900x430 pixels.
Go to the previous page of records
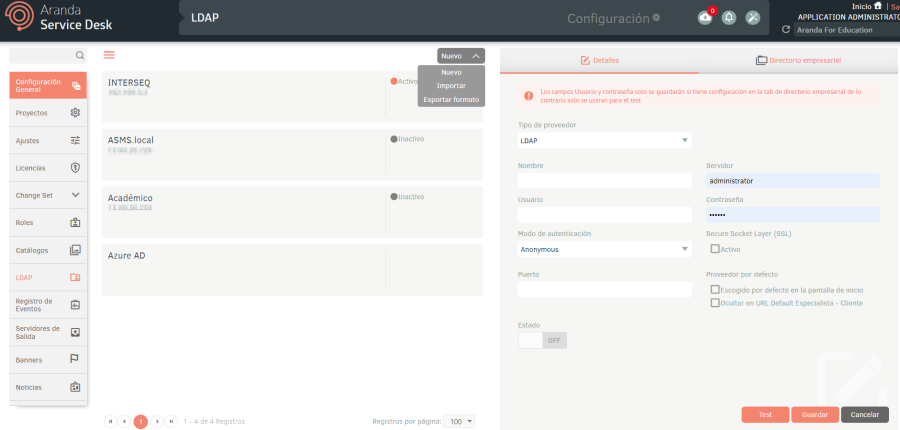tap(124, 421)
